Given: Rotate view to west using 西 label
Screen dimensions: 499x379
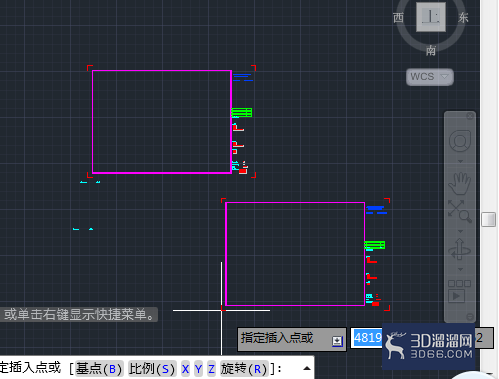Looking at the screenshot, I should 398,18.
